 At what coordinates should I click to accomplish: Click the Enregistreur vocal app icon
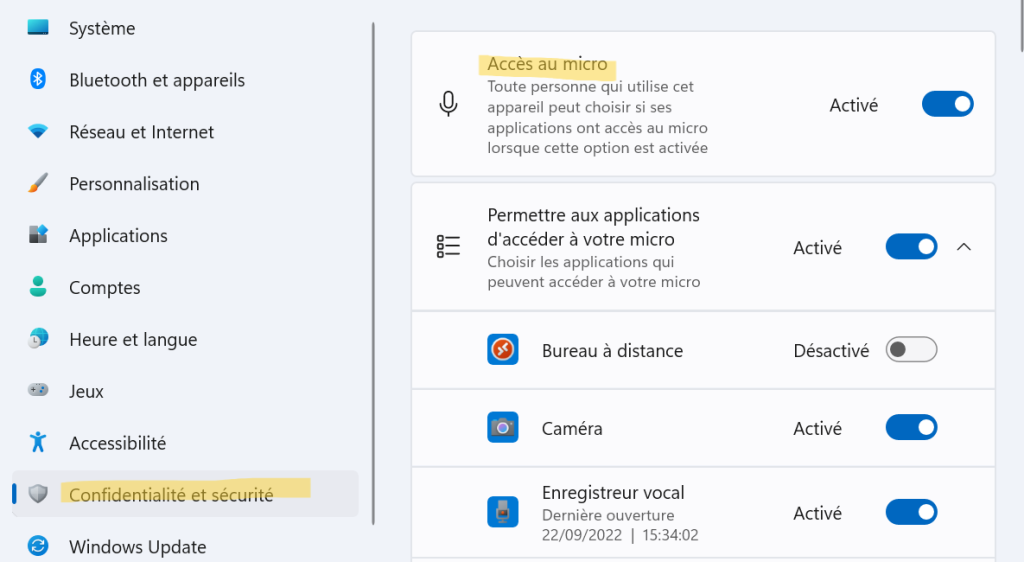(x=503, y=512)
